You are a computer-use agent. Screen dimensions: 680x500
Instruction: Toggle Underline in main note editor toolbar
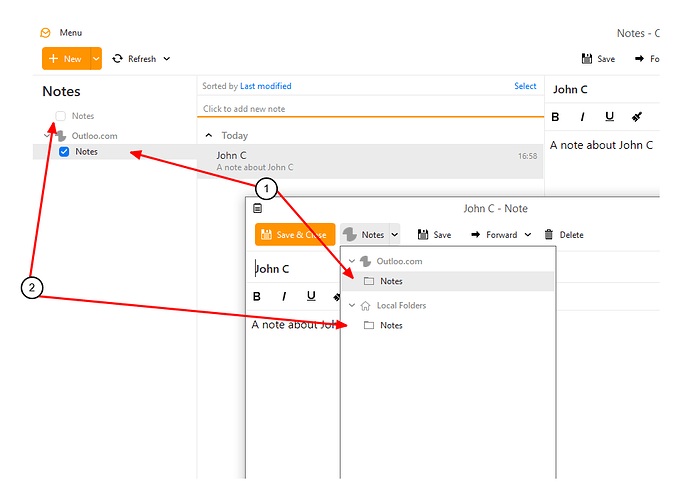609,117
